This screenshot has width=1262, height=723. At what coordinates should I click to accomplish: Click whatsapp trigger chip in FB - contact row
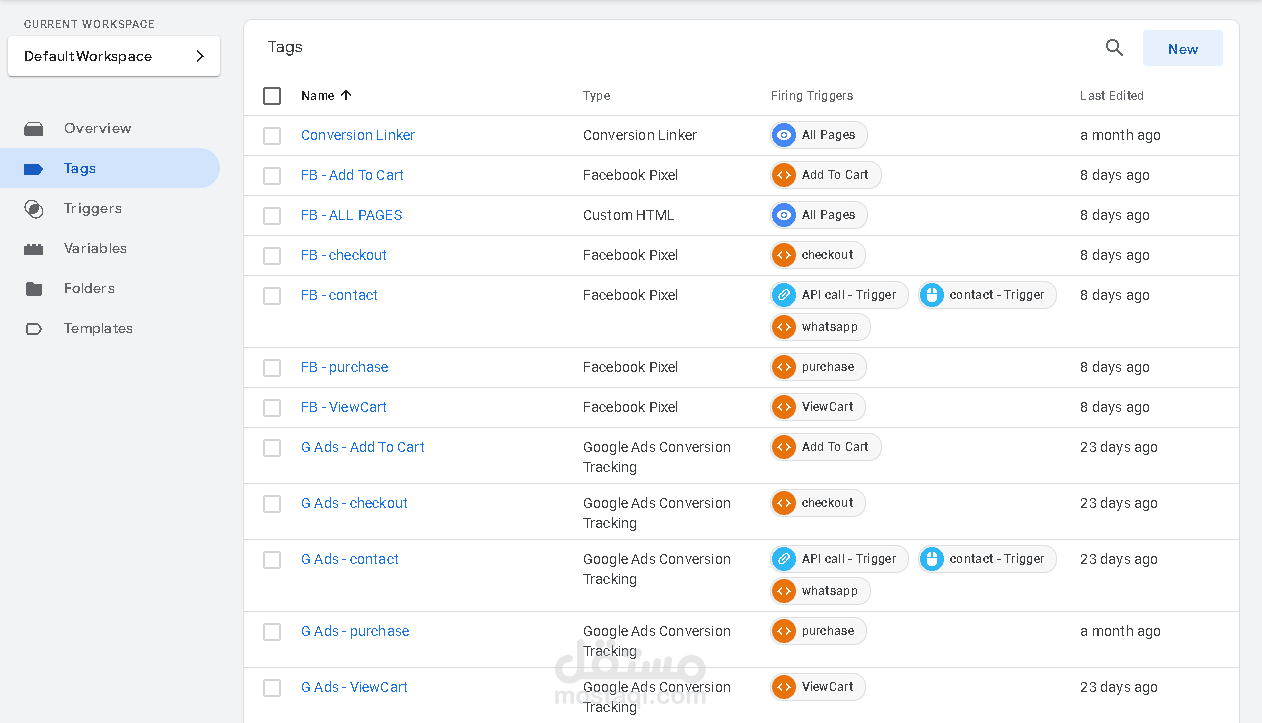[820, 327]
